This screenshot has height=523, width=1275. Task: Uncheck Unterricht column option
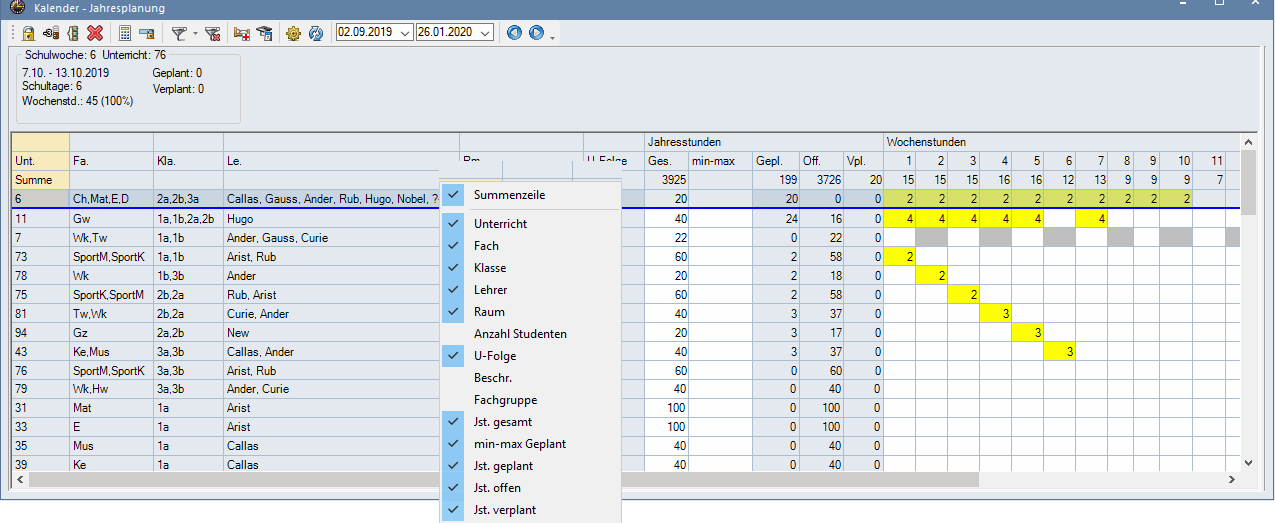pyautogui.click(x=530, y=224)
